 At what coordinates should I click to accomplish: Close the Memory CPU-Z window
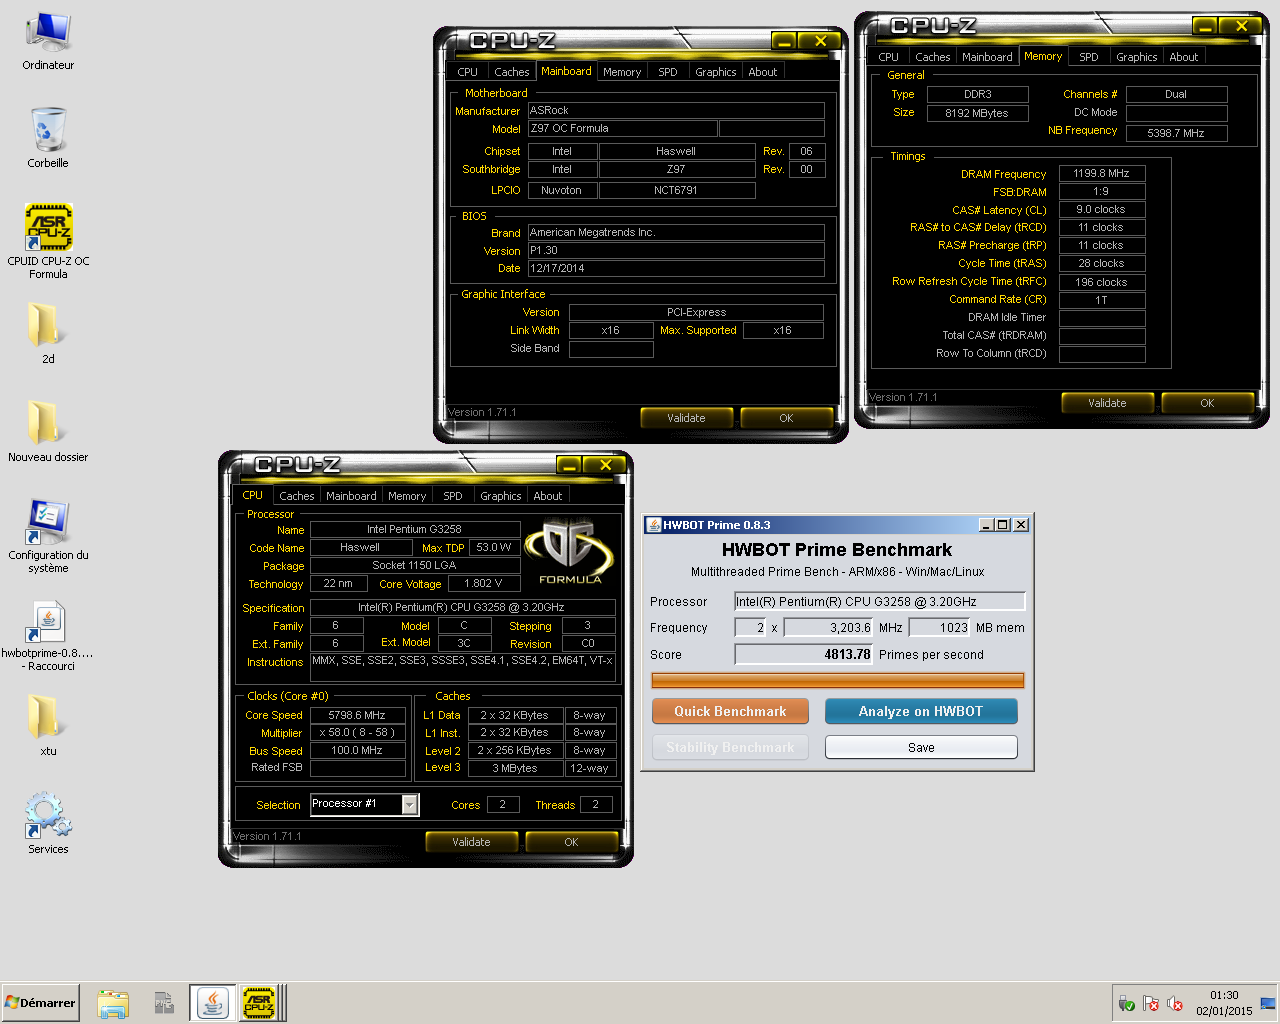tap(1240, 26)
